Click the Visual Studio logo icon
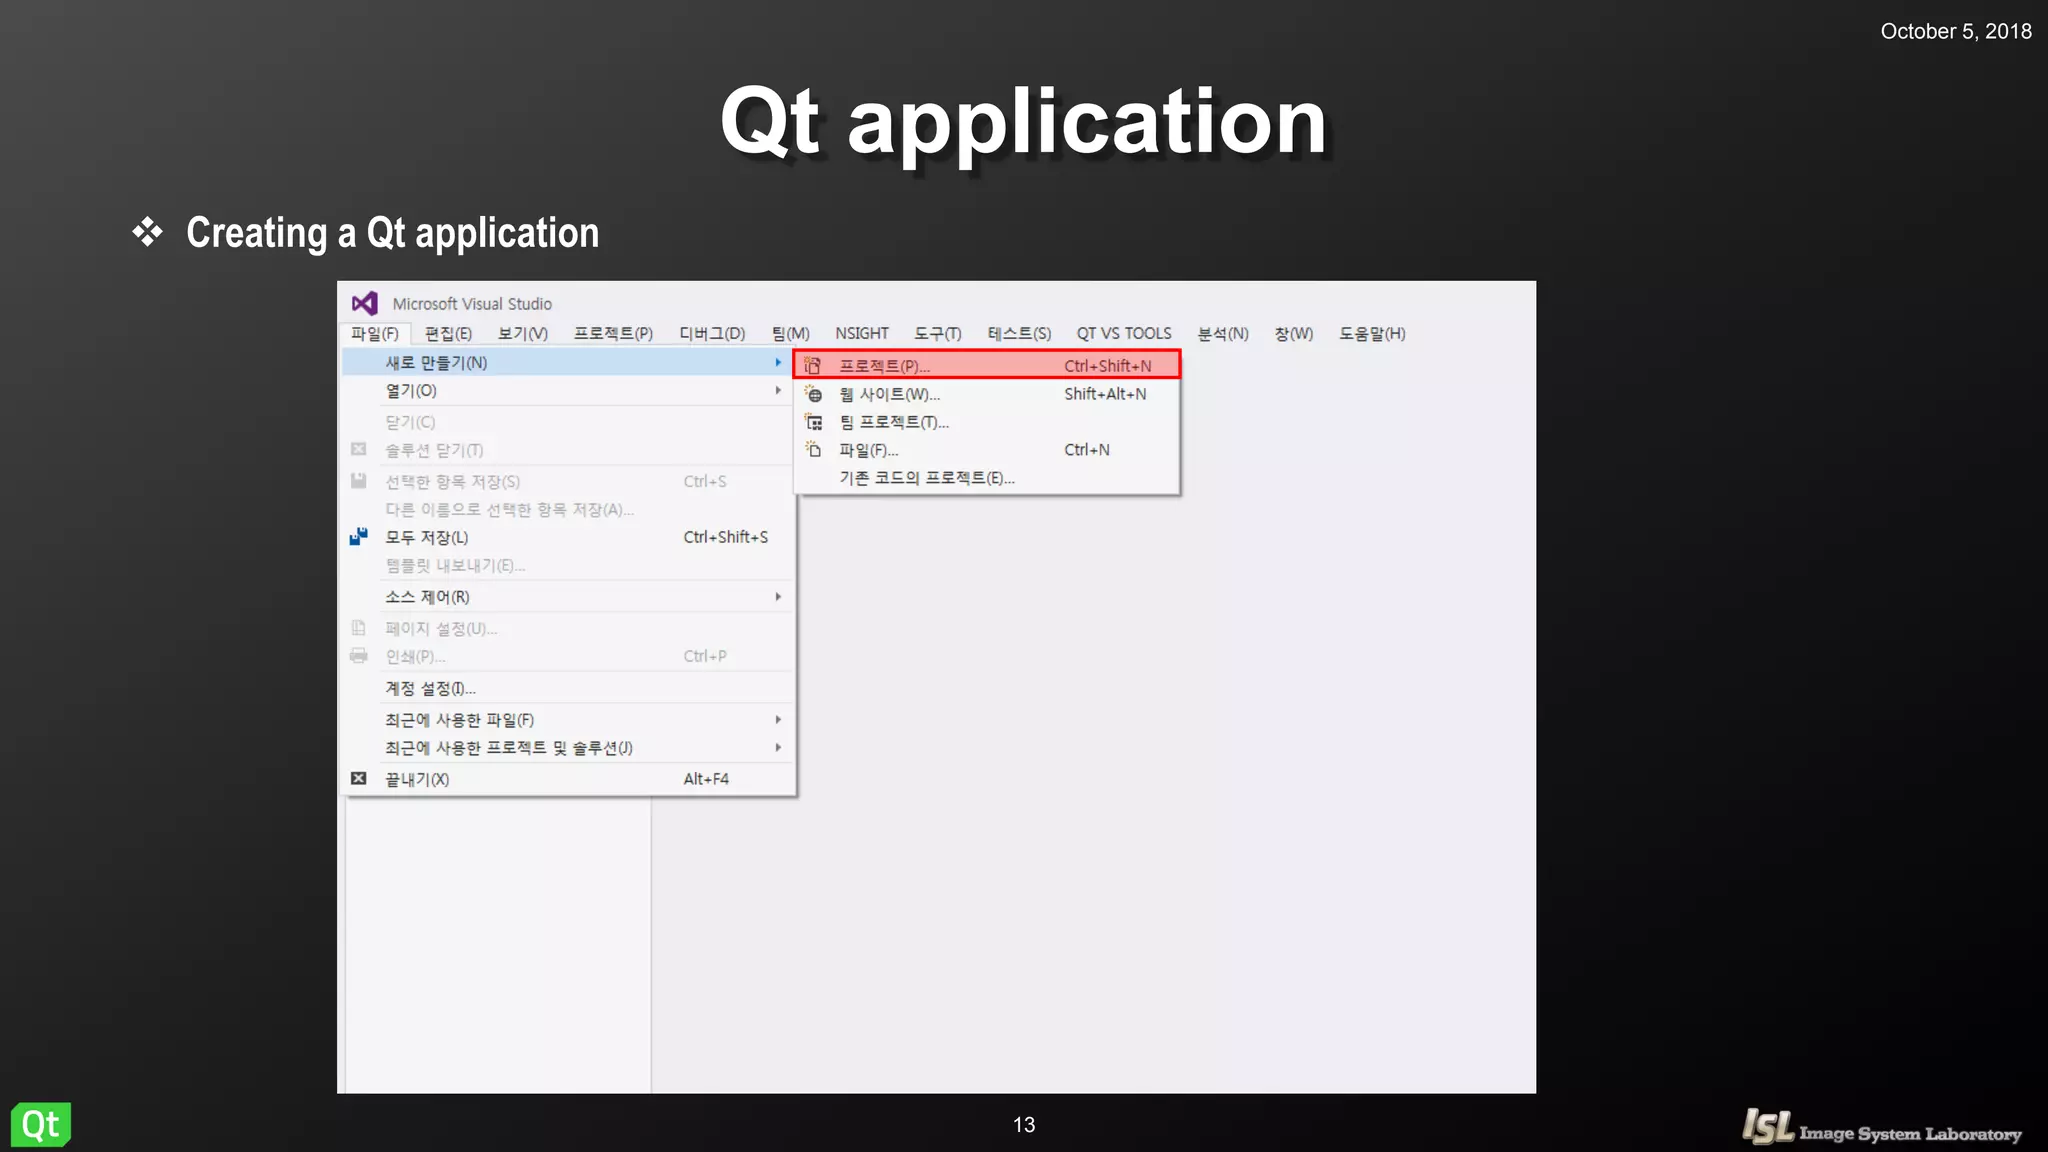Screen dimensions: 2048x1152 [x=364, y=303]
